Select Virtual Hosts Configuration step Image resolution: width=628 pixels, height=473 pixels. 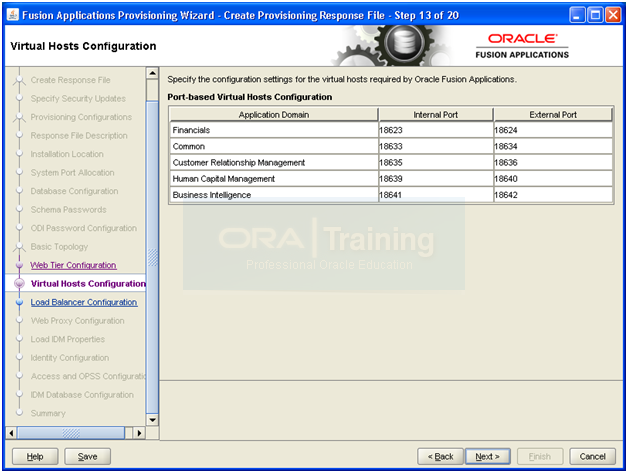click(x=88, y=284)
